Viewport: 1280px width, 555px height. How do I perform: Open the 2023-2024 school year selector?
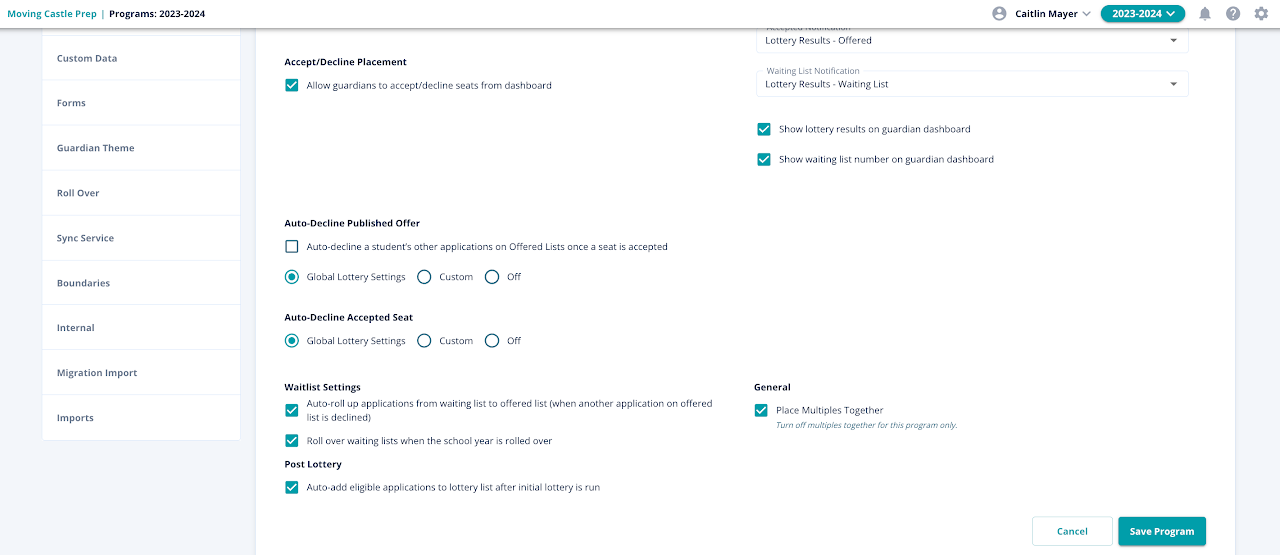[x=1143, y=14]
